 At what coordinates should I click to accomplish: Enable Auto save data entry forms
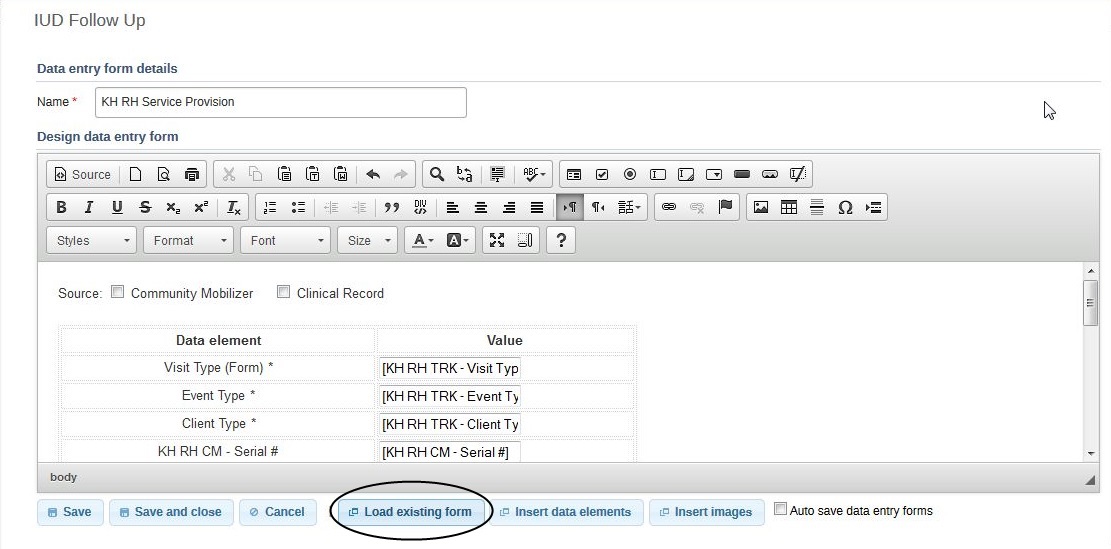click(781, 509)
